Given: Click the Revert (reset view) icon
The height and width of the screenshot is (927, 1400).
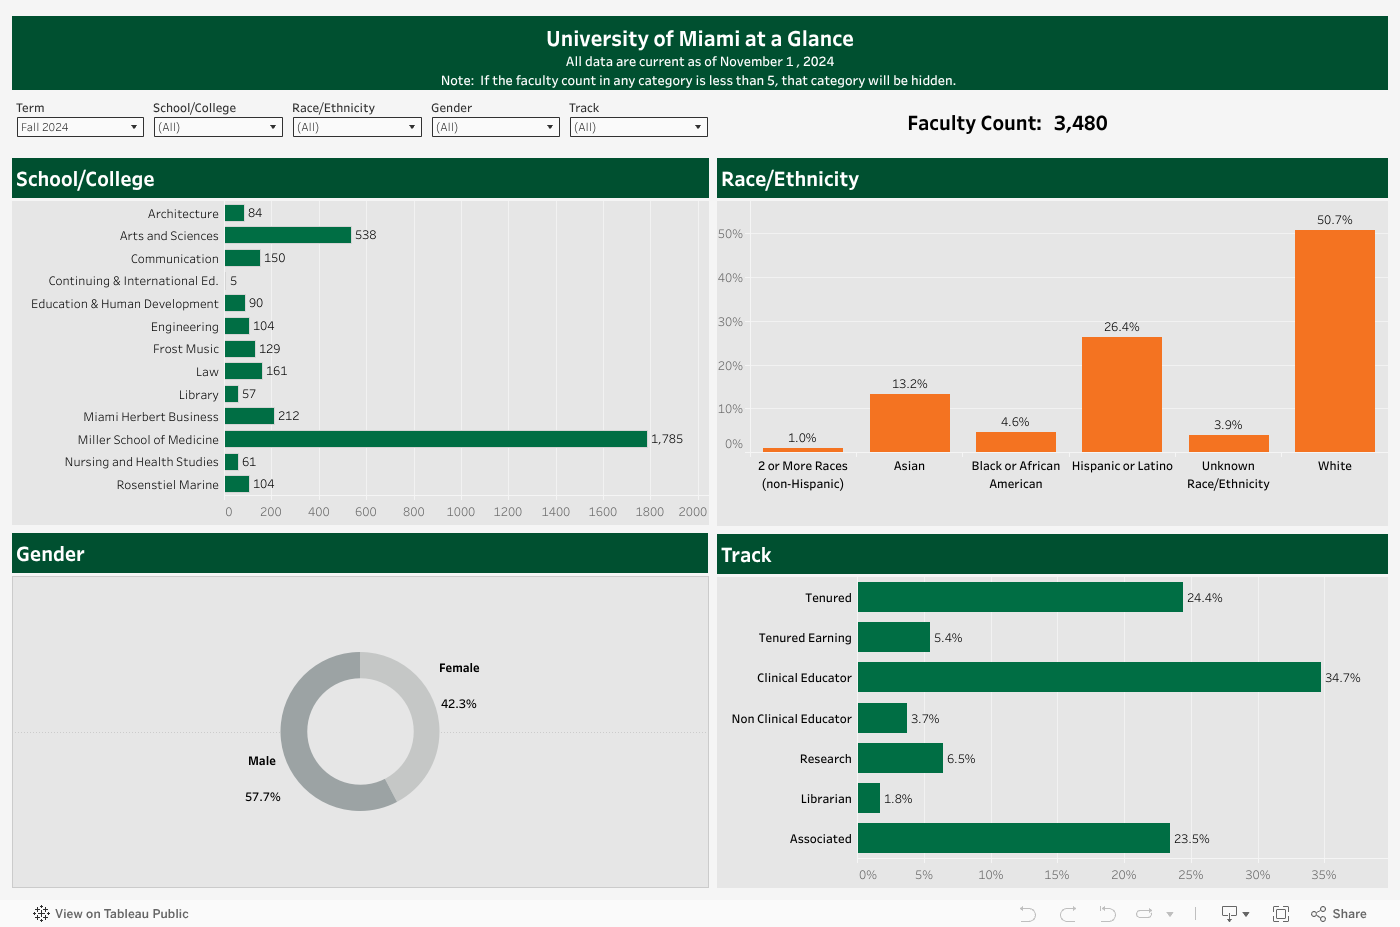Looking at the screenshot, I should (1107, 914).
